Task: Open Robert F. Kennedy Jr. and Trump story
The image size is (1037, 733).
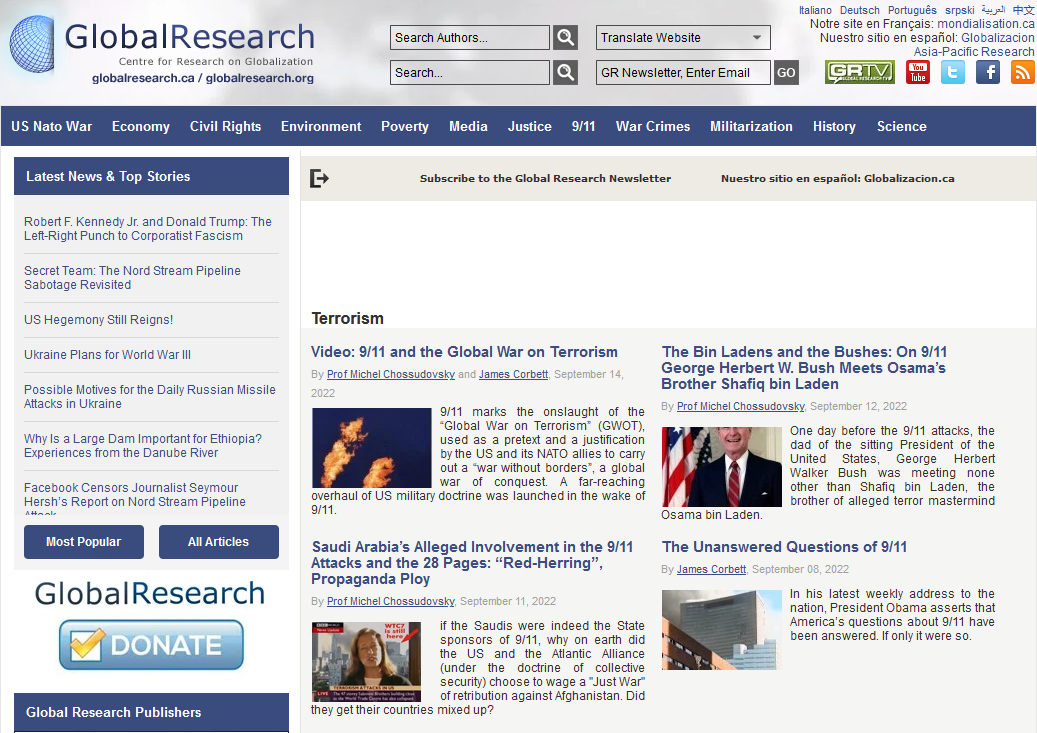Action: click(x=147, y=229)
